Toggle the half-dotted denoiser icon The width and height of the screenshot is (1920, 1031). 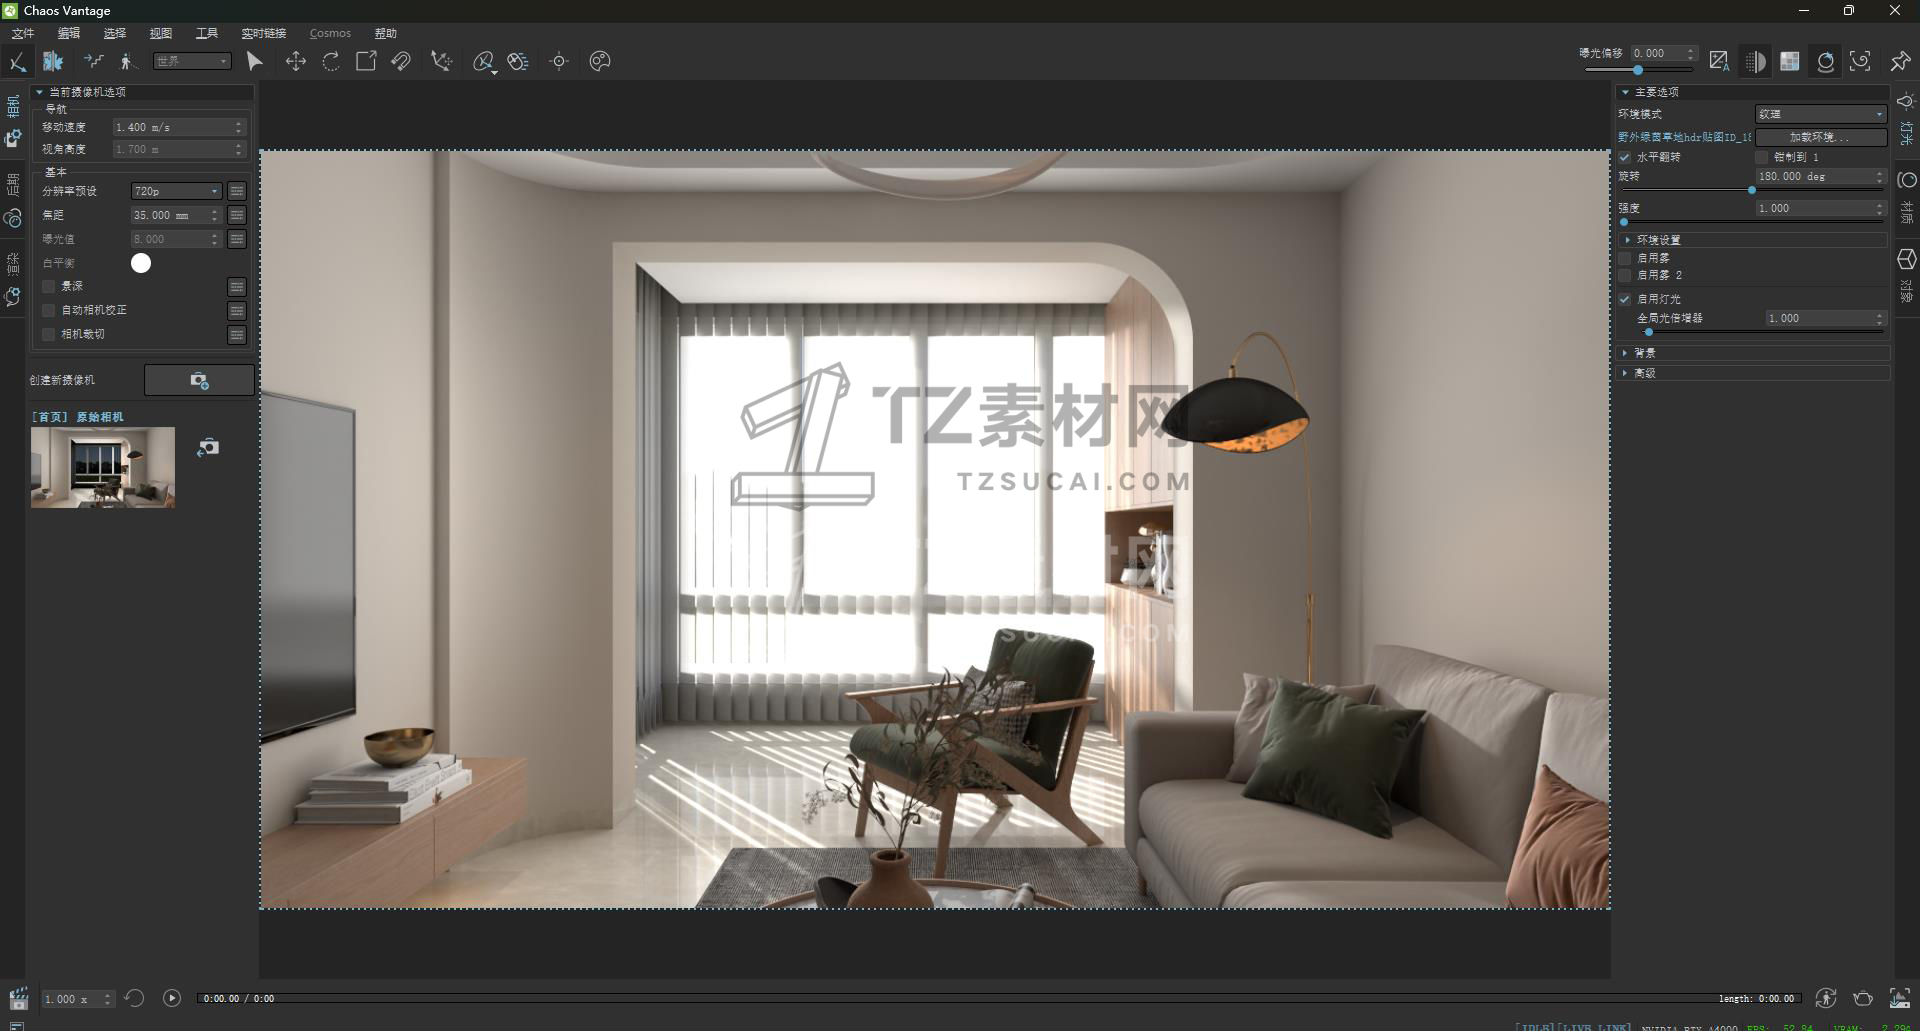pos(1755,61)
